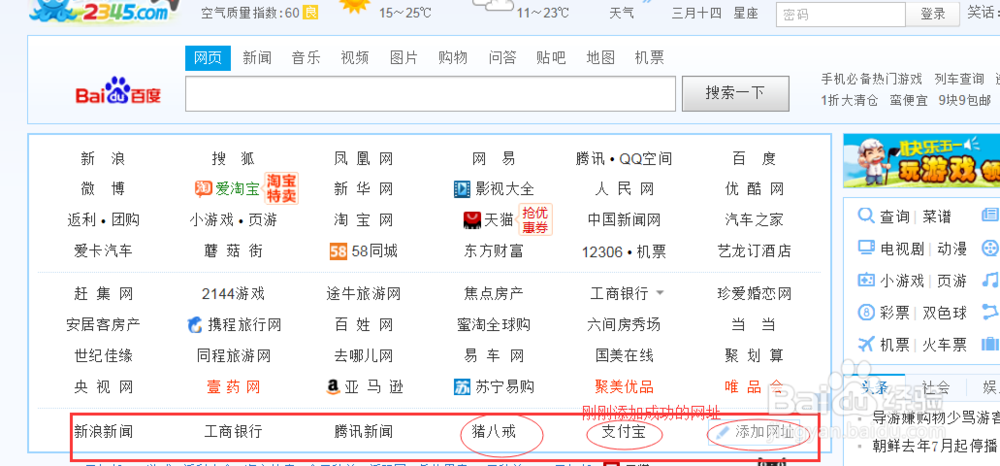This screenshot has height=466, width=1000.
Task: Open the 支付宝 custom link
Action: [x=624, y=432]
